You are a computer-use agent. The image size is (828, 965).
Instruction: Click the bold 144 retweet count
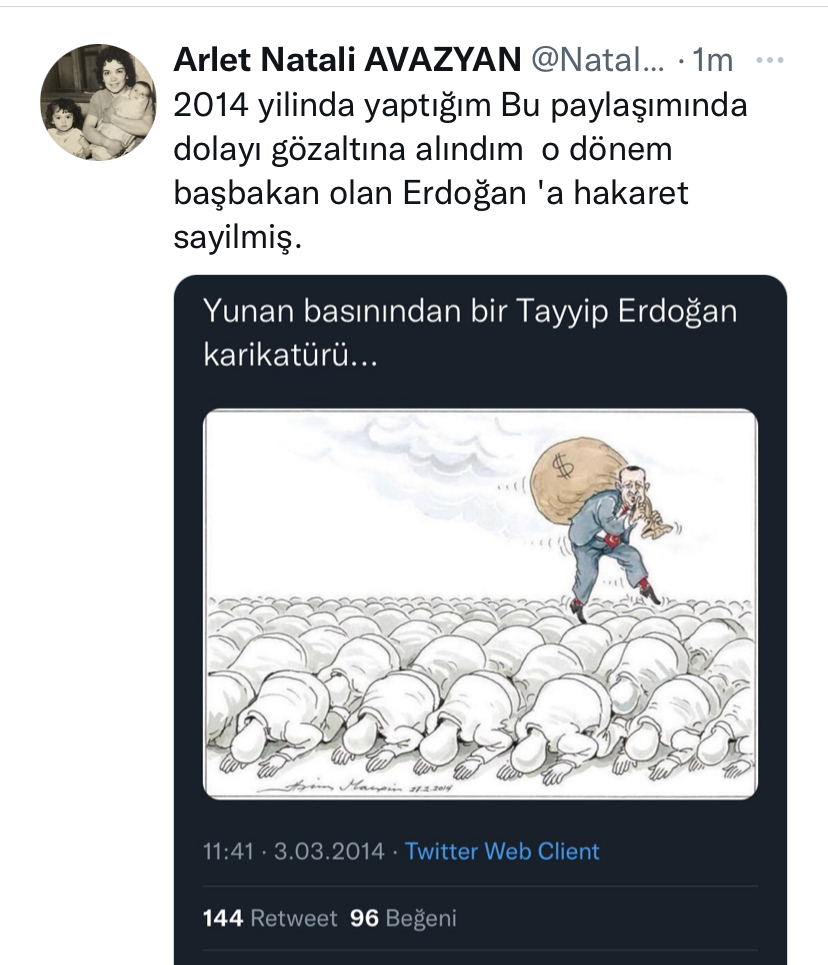[x=223, y=918]
